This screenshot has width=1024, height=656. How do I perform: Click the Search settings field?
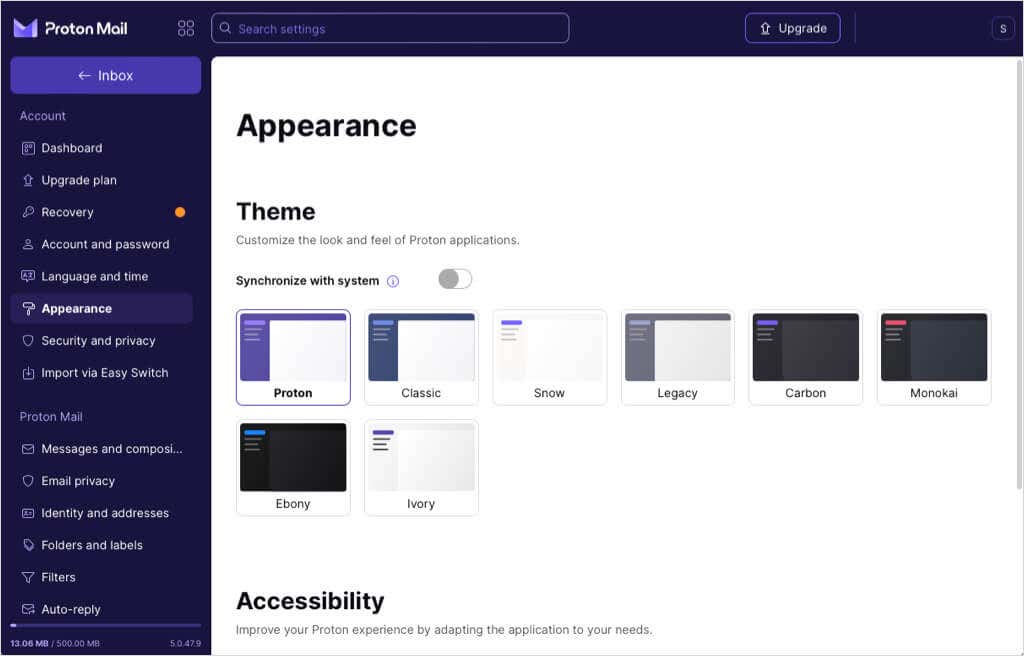(390, 28)
